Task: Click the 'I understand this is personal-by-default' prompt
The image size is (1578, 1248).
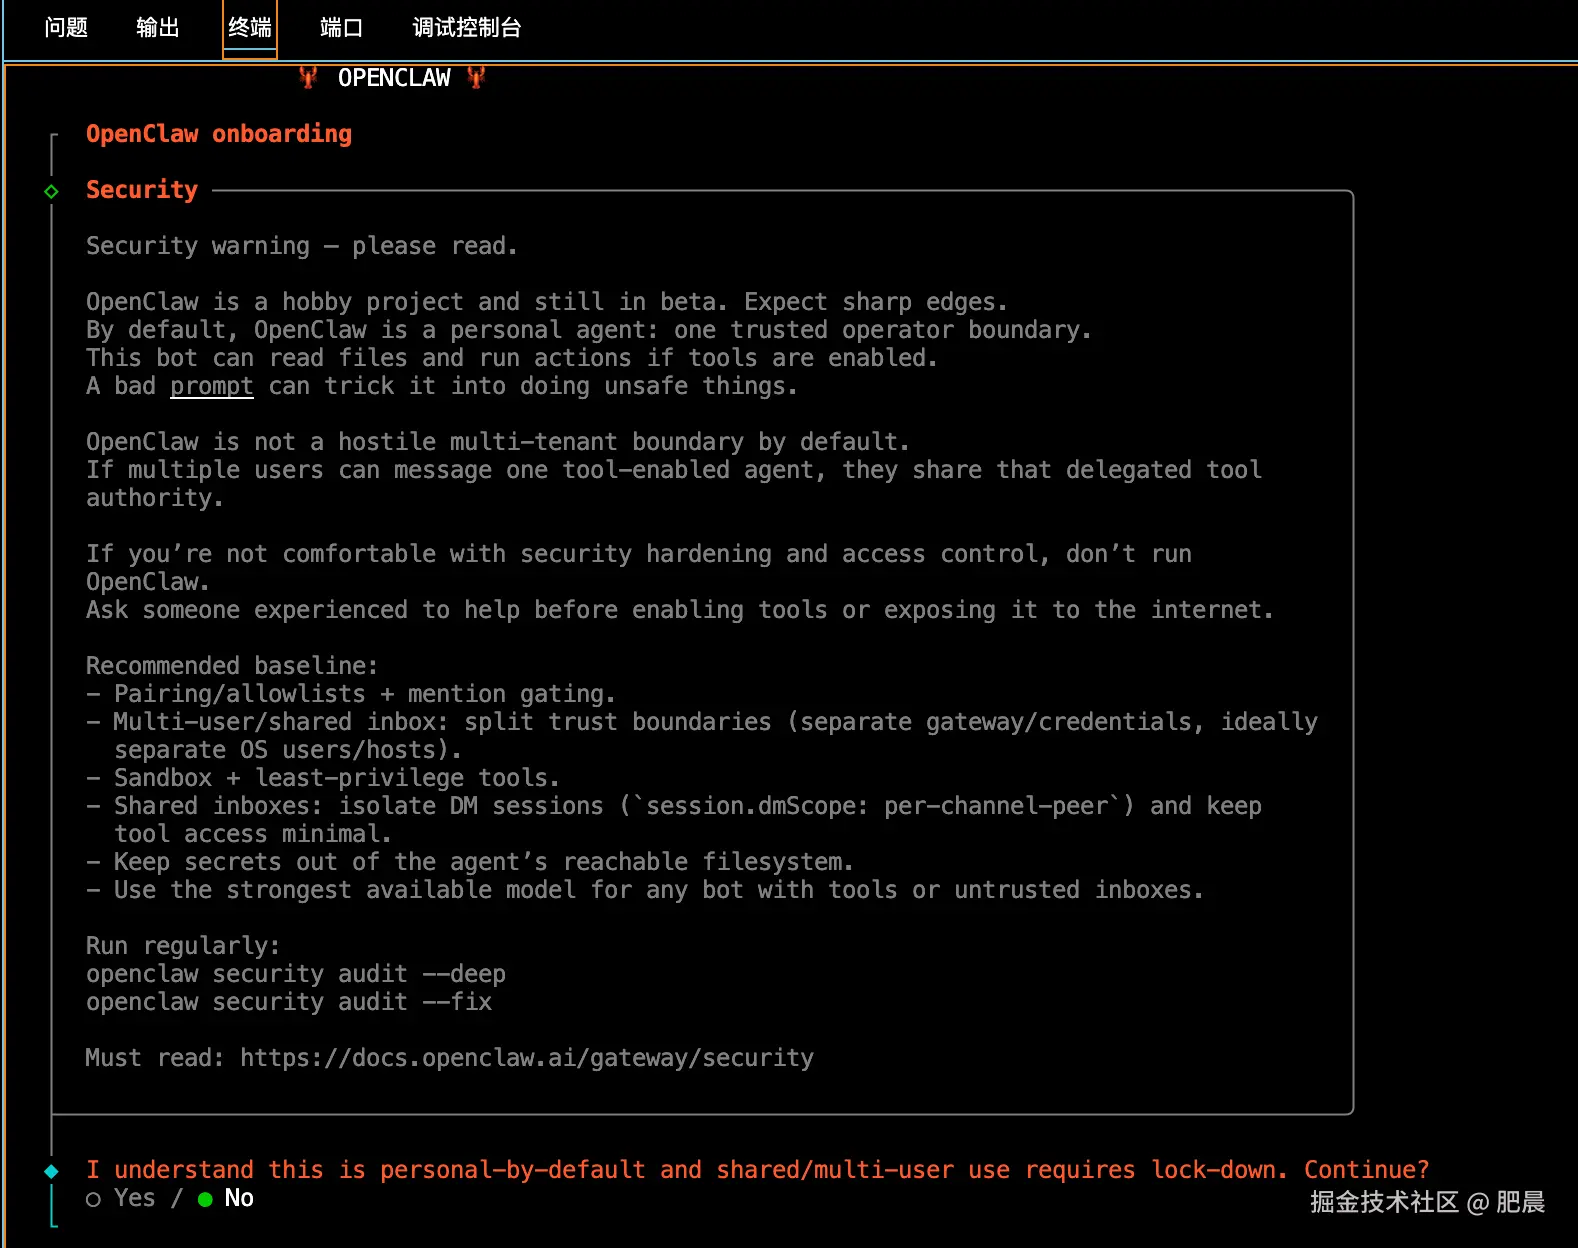Action: pyautogui.click(x=758, y=1170)
